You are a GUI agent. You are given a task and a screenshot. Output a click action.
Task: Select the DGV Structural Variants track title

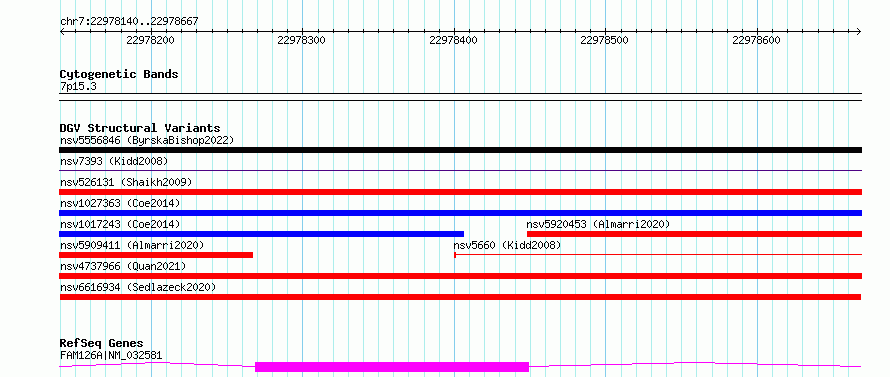[x=140, y=128]
